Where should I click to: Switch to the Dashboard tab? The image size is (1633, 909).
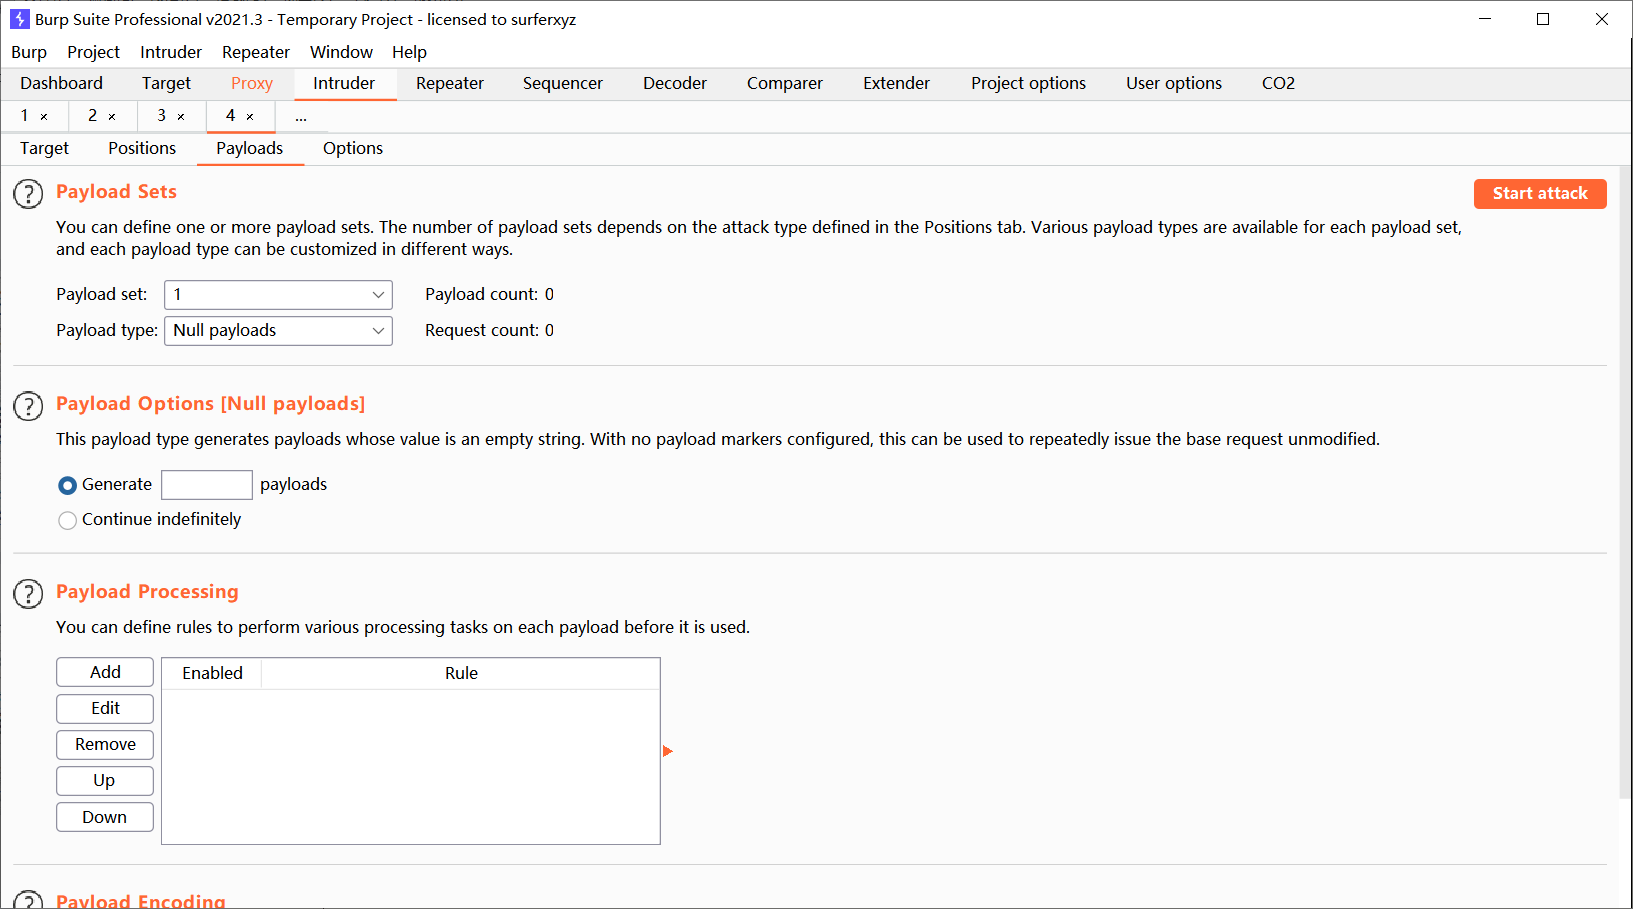(x=61, y=83)
